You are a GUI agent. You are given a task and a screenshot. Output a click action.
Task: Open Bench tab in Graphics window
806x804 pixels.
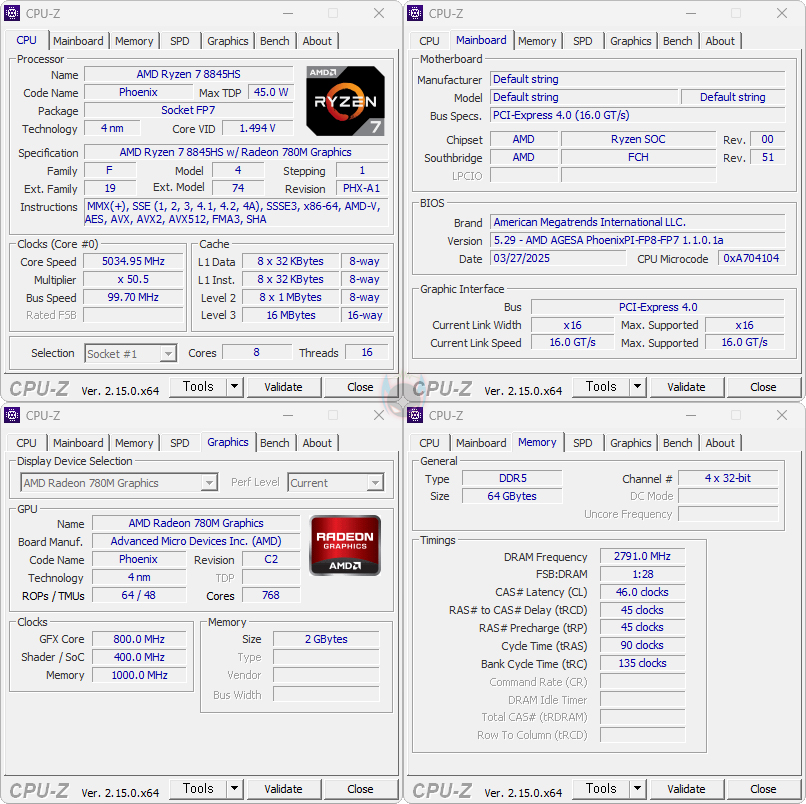point(274,443)
